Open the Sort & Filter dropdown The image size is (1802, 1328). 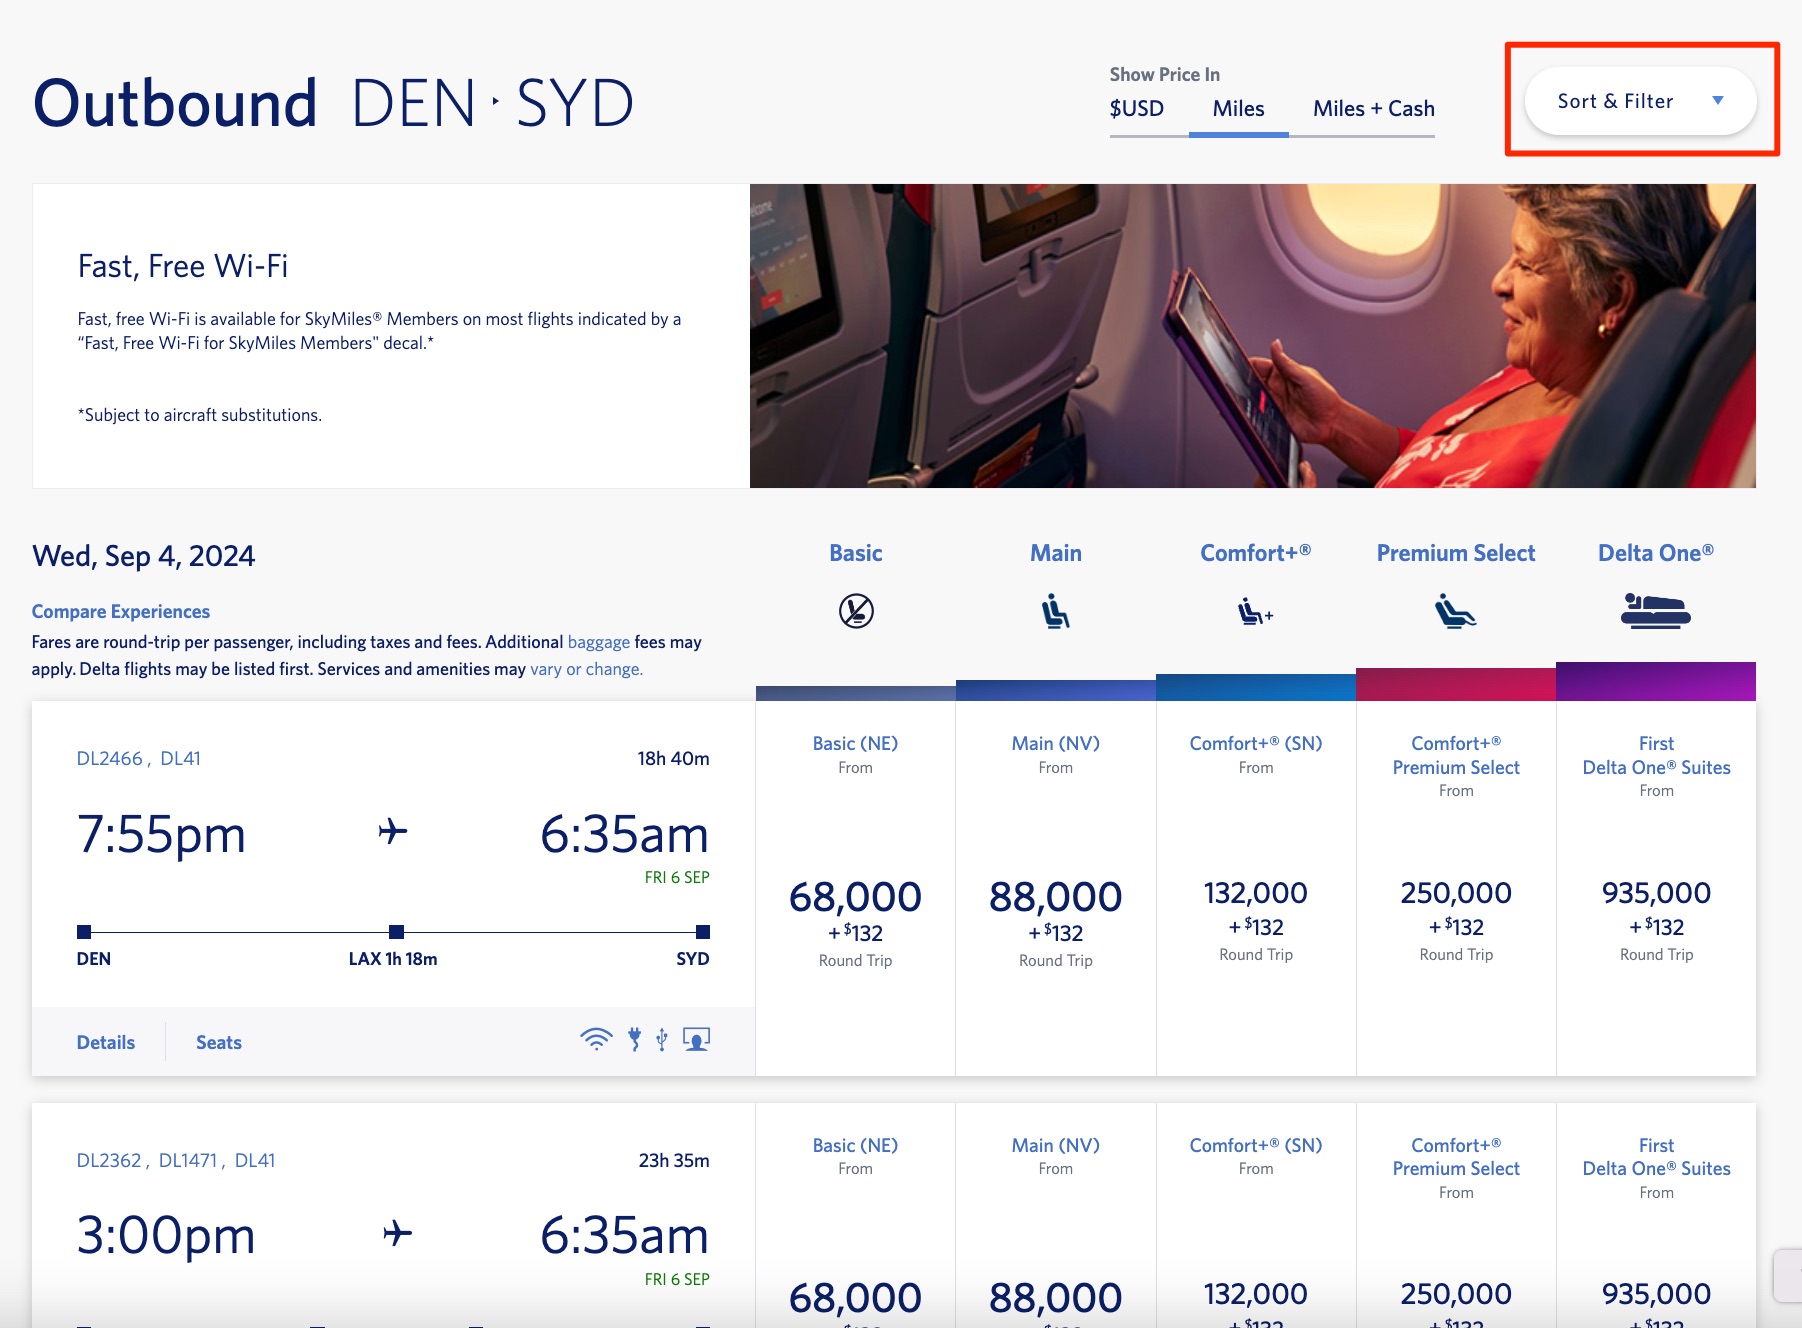point(1640,100)
